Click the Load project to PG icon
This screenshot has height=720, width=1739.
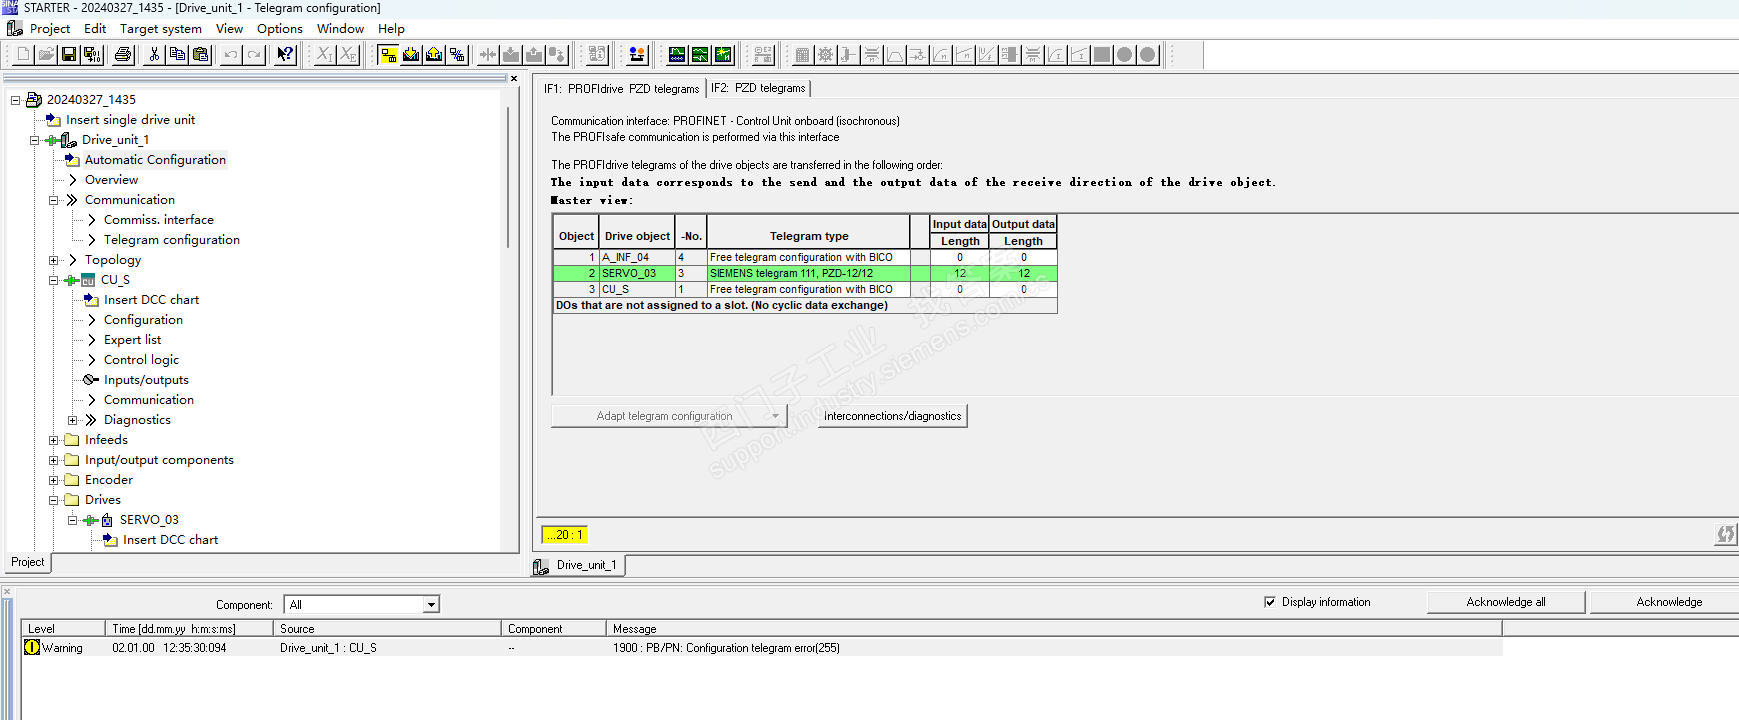[434, 54]
